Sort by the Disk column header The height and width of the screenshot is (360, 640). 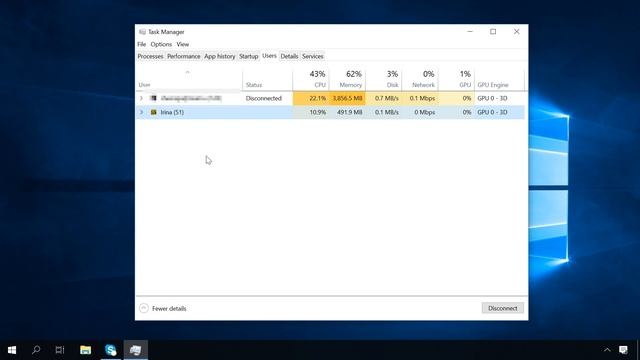point(384,79)
